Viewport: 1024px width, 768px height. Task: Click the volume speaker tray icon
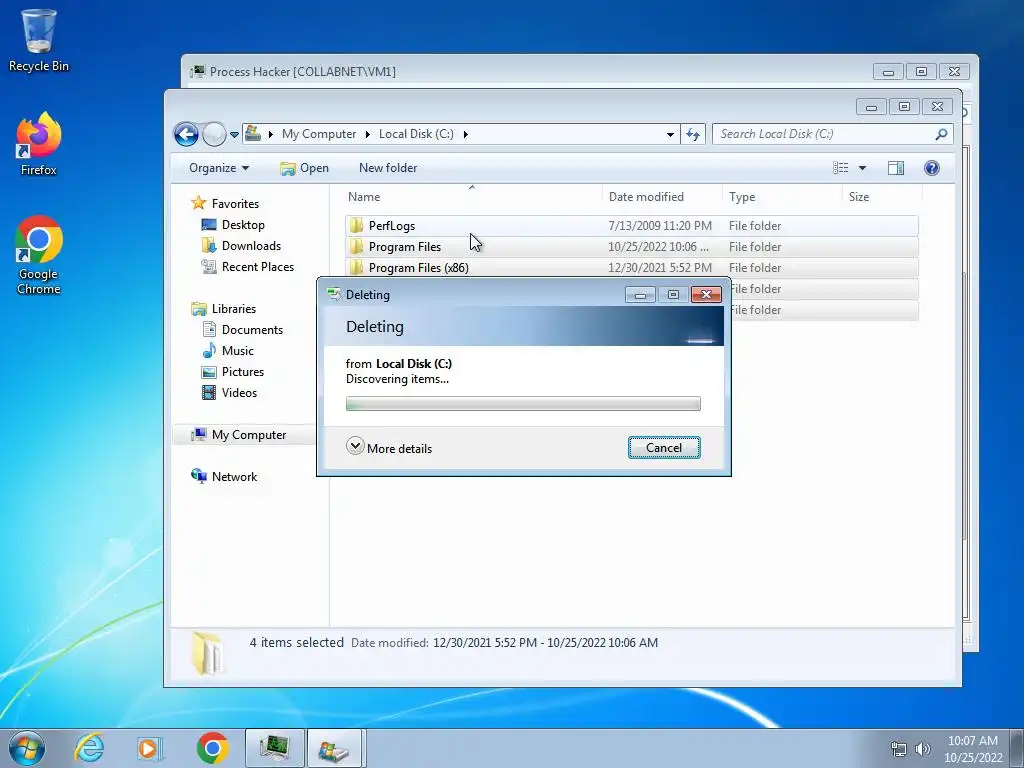[922, 749]
